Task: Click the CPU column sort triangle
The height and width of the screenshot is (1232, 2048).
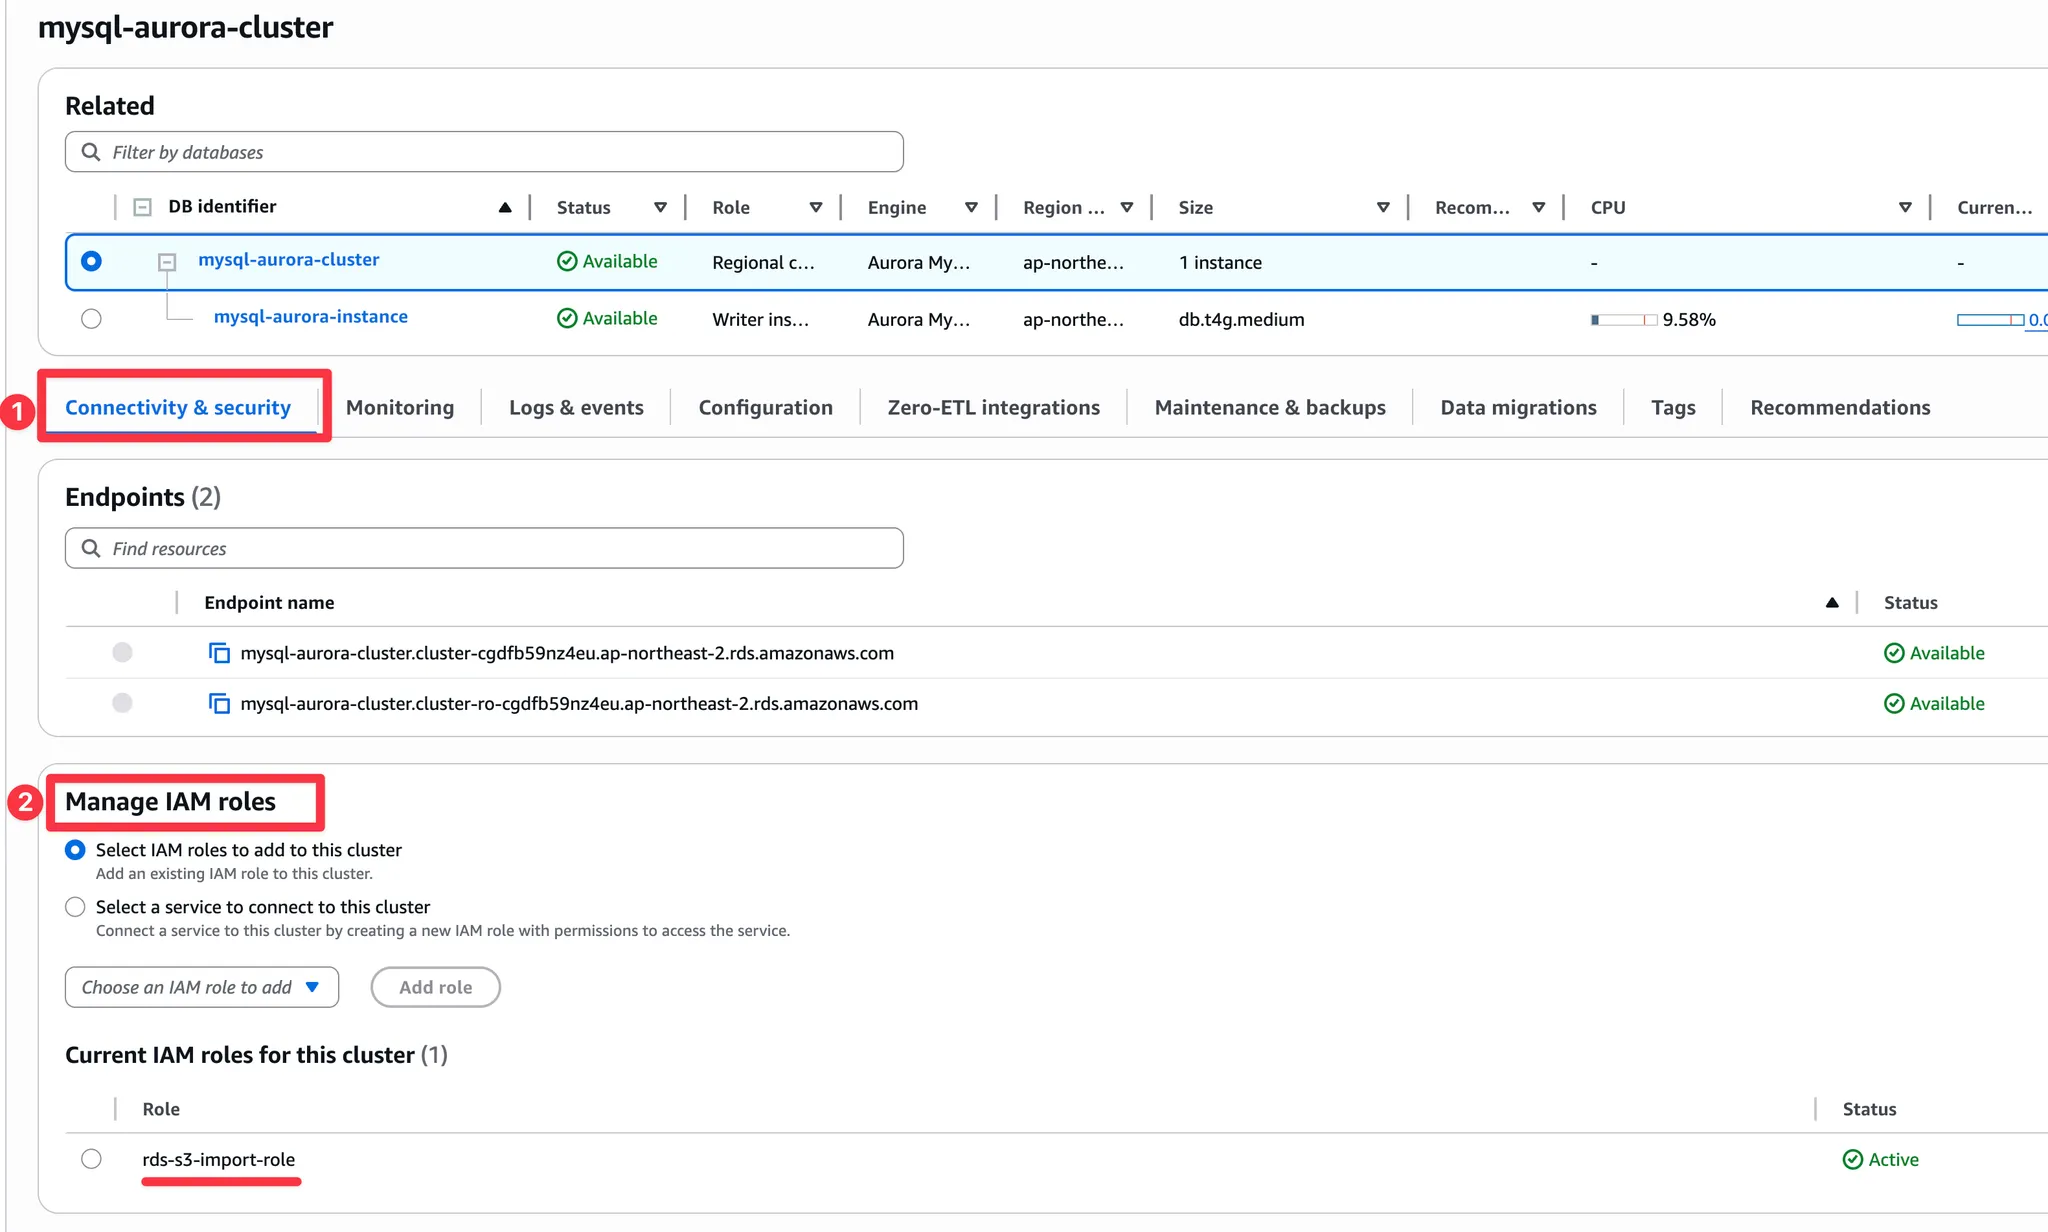Action: click(1905, 207)
